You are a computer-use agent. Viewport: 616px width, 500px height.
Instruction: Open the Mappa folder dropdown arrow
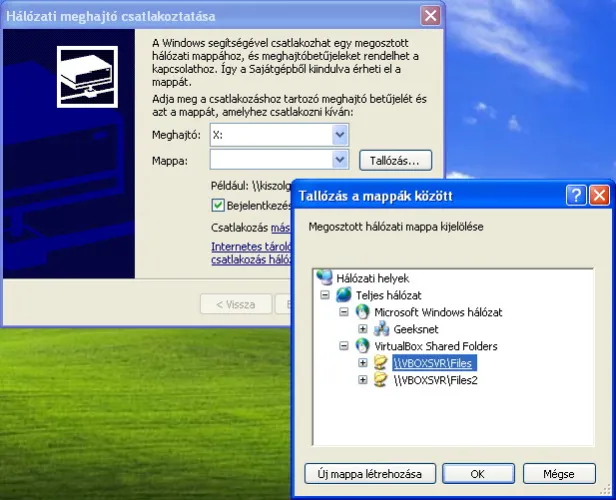point(340,160)
